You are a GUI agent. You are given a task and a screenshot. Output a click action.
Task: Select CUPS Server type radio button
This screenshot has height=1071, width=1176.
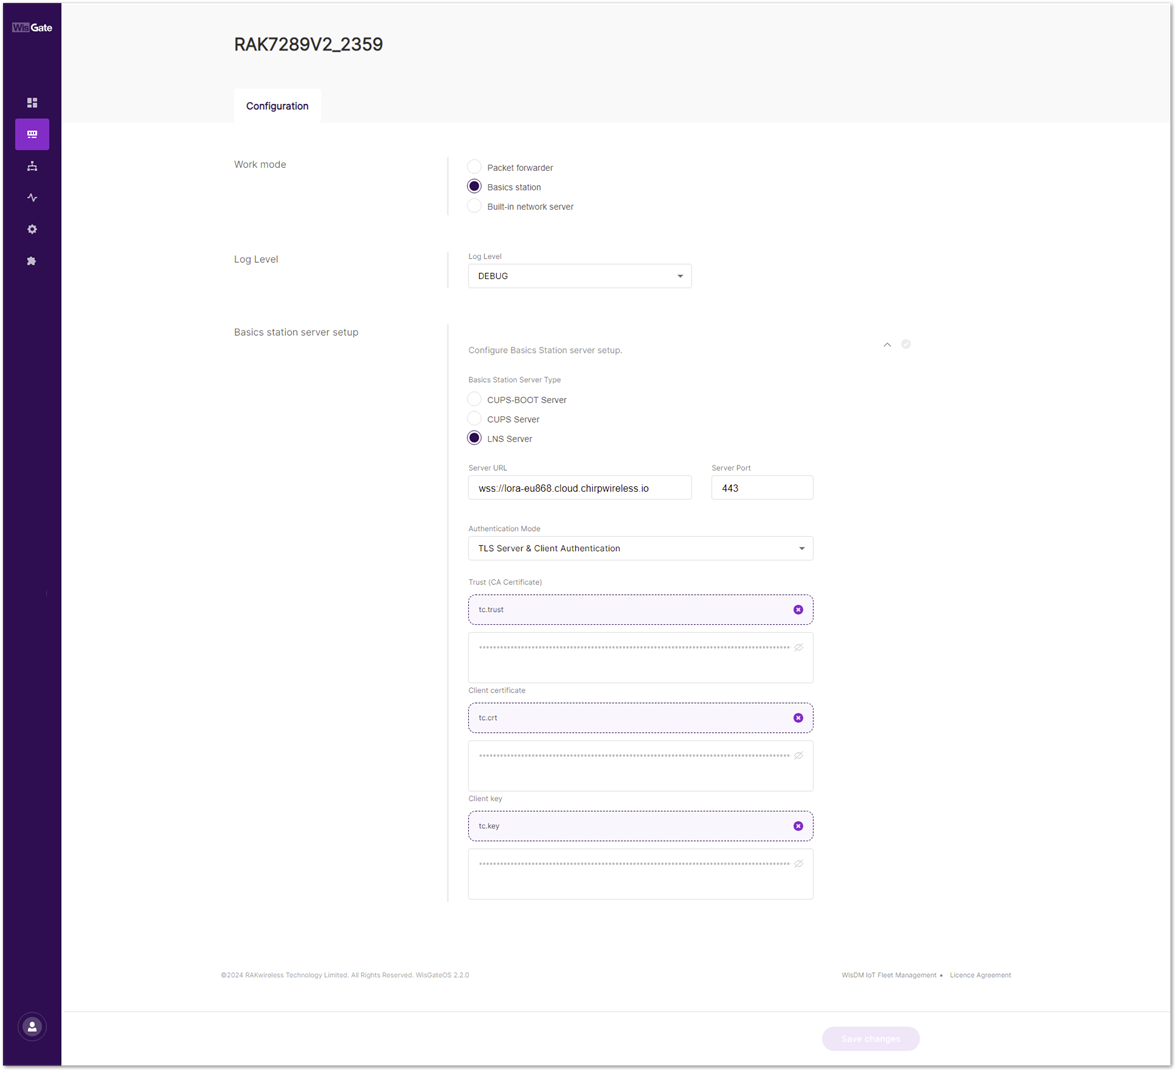click(475, 419)
